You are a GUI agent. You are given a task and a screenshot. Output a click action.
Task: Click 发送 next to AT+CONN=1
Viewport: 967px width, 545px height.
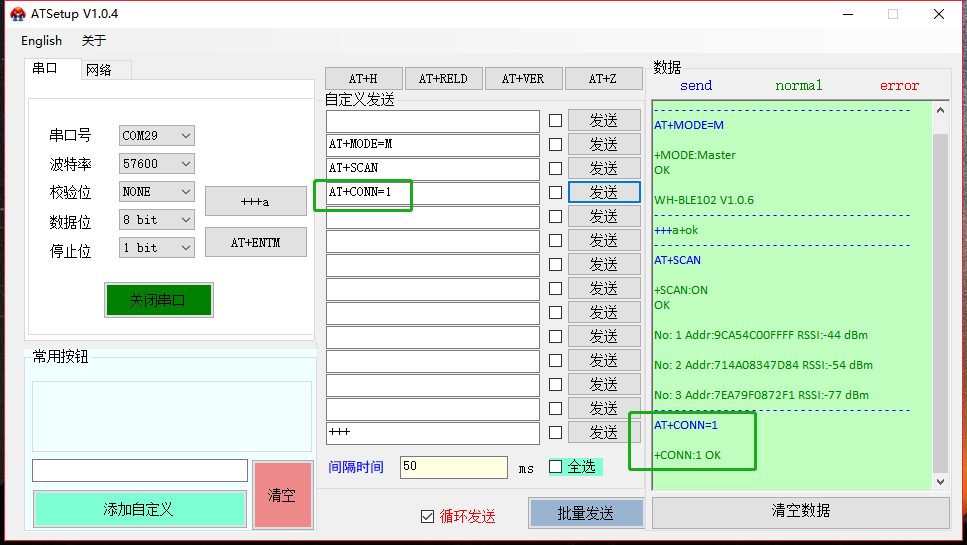[x=604, y=192]
